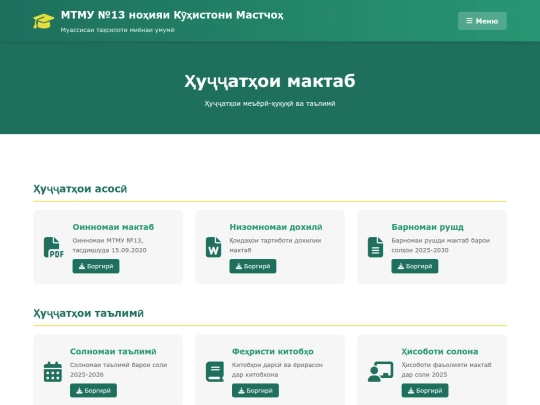Click the document icon for Барномаи рушд
This screenshot has width=540, height=405.
(375, 247)
